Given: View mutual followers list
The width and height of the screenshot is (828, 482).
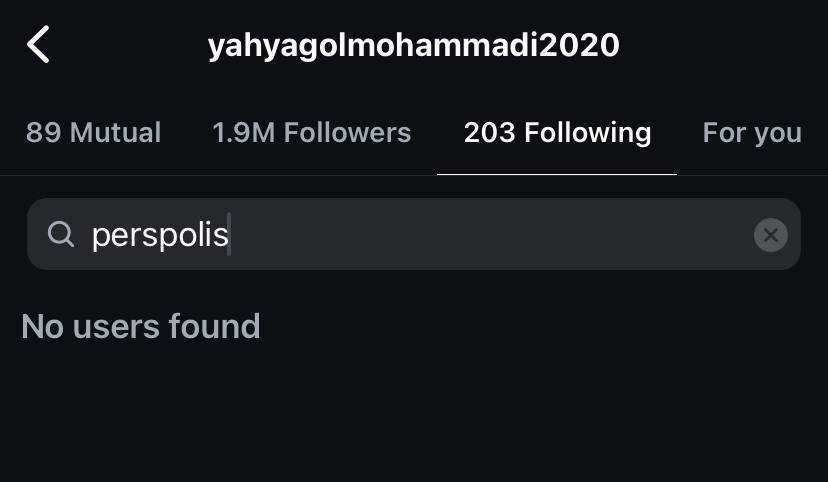Looking at the screenshot, I should (x=93, y=133).
